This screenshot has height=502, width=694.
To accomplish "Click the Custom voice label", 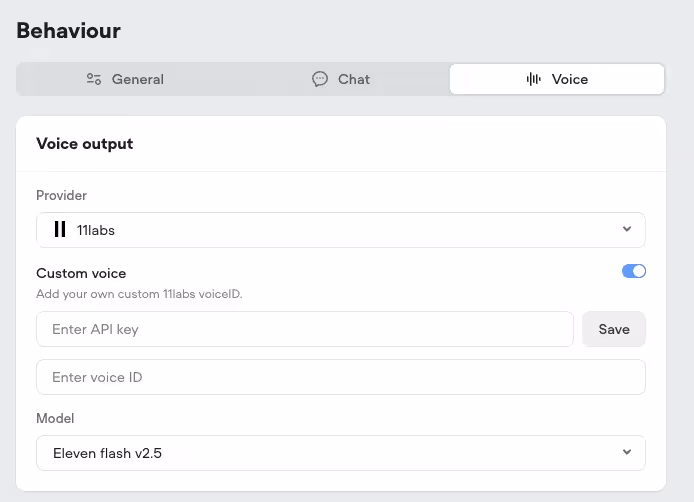I will 81,273.
